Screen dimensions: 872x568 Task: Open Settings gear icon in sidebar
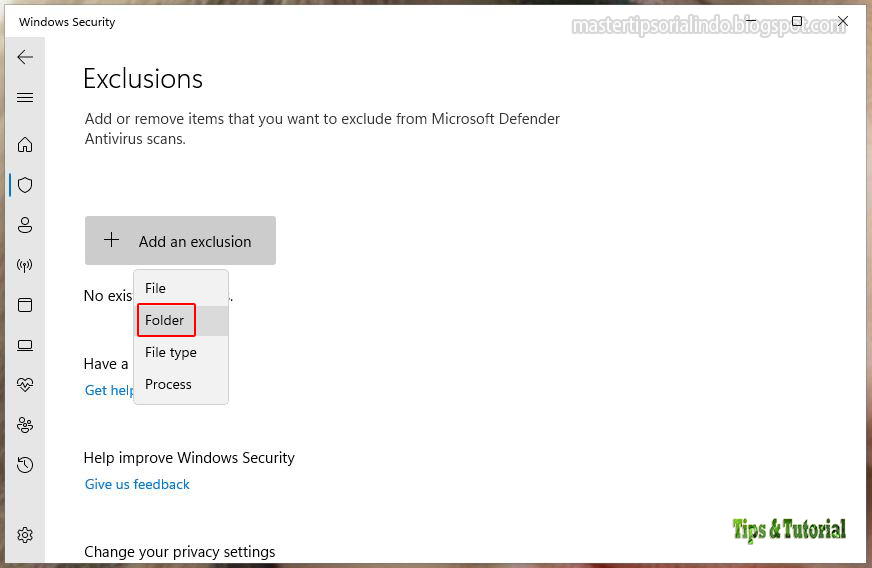click(25, 535)
